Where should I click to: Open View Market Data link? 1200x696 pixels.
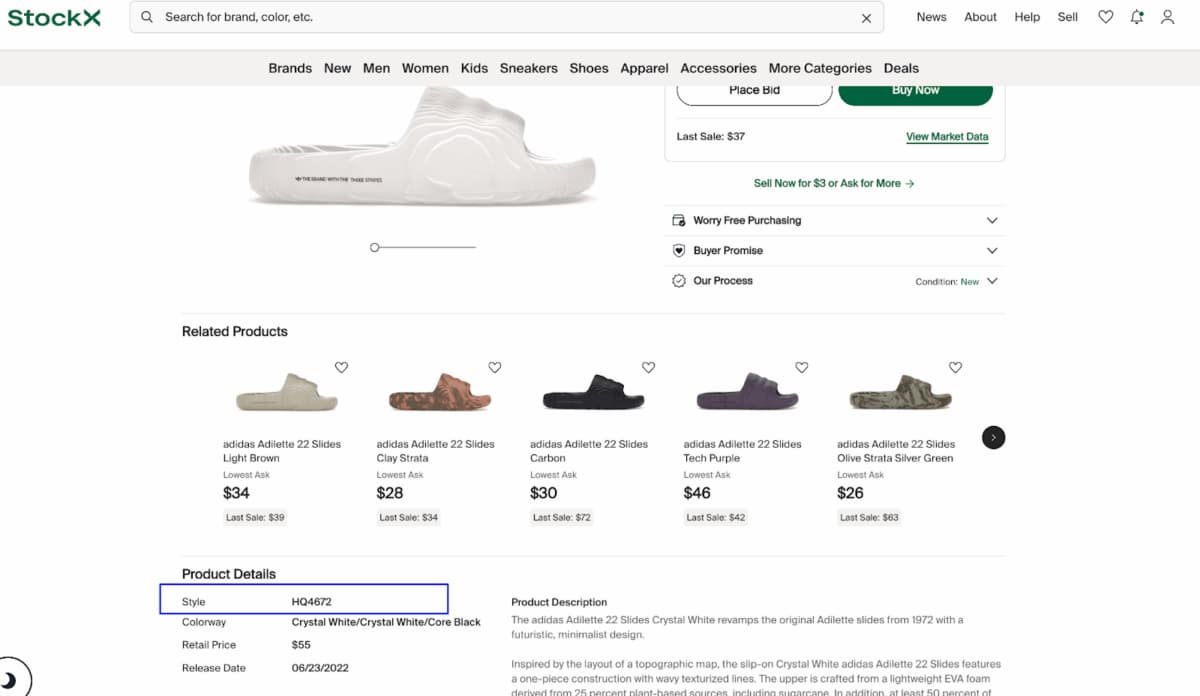(947, 137)
